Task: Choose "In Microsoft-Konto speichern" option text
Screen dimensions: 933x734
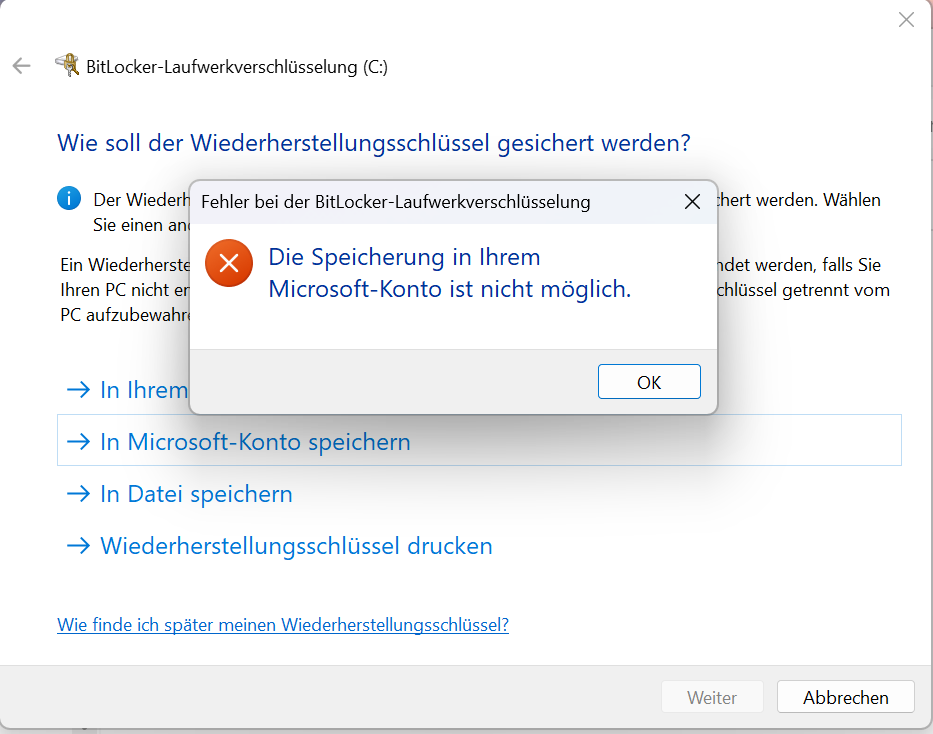Action: (x=255, y=441)
